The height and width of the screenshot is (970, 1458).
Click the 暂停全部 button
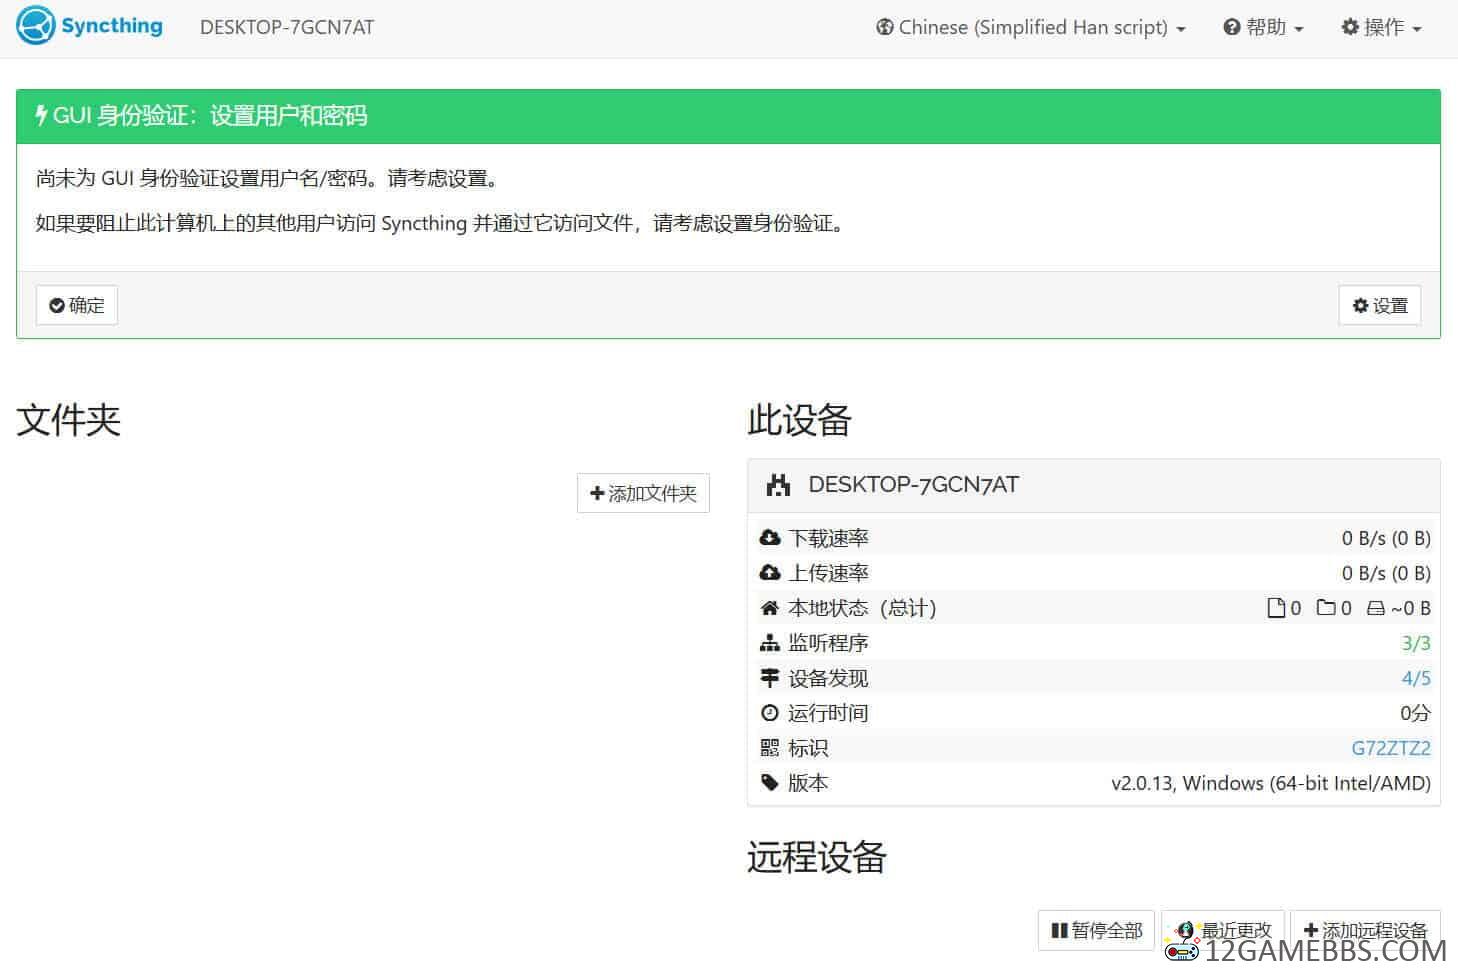(x=1097, y=930)
